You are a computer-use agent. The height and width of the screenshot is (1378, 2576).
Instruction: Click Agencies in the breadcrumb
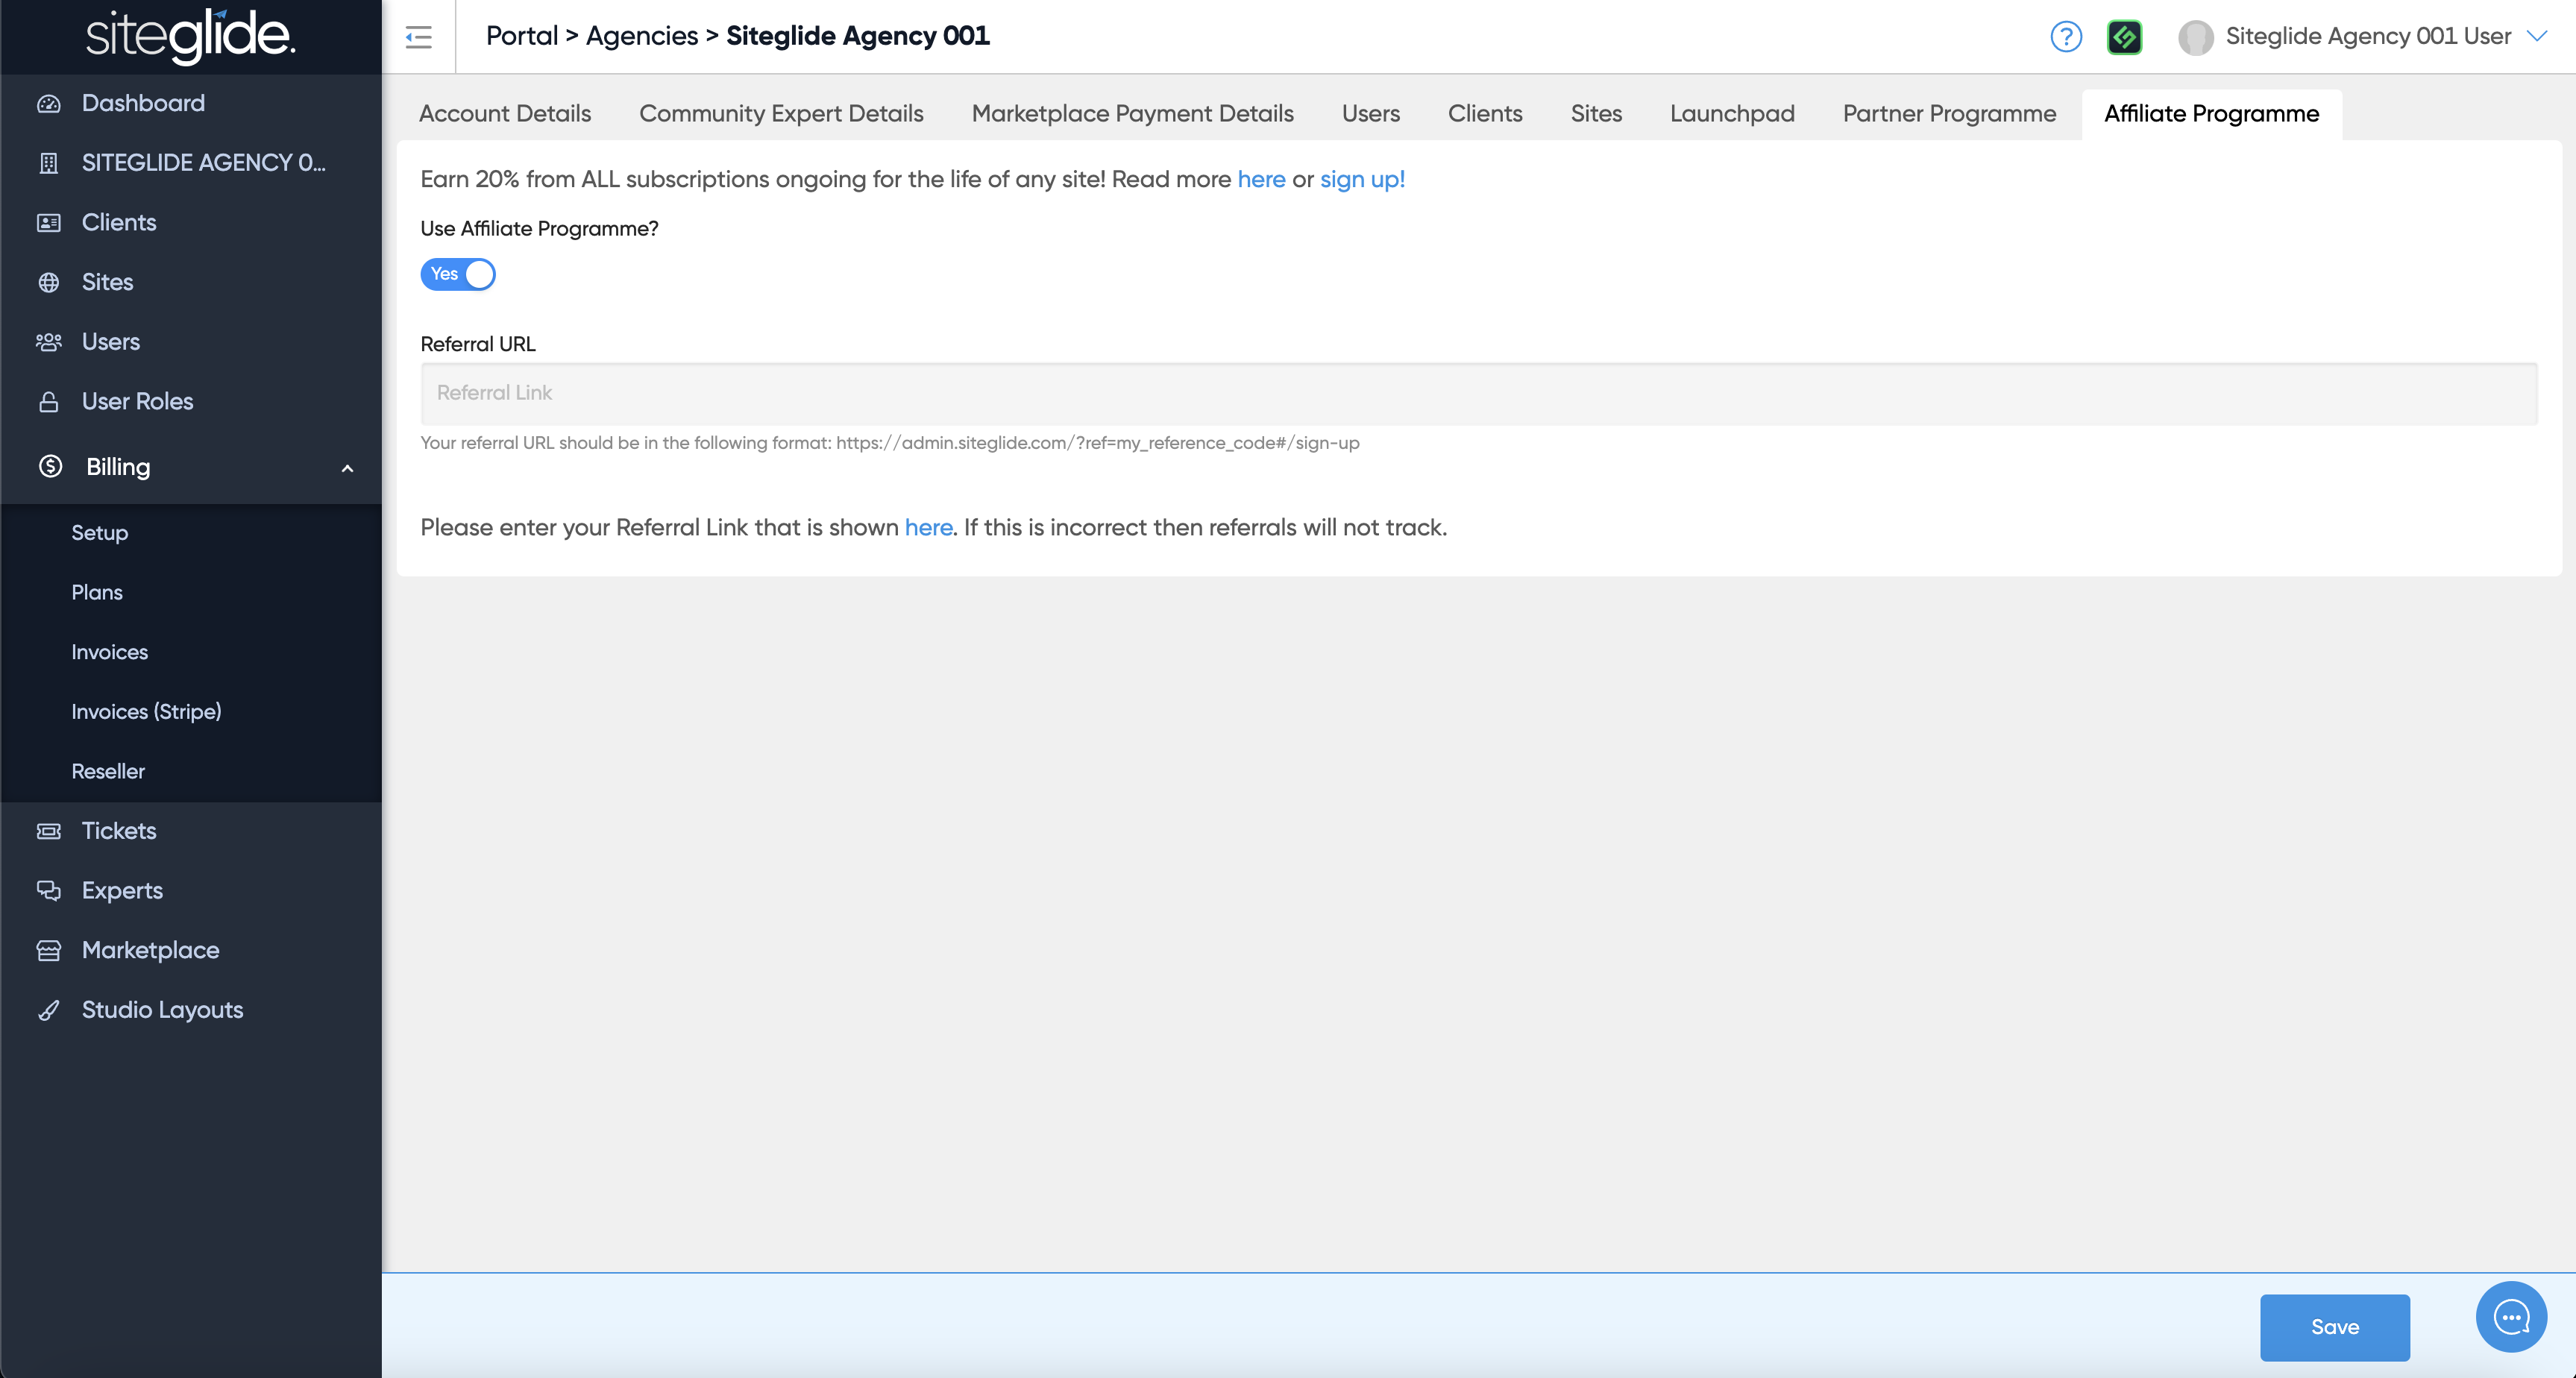pyautogui.click(x=641, y=36)
